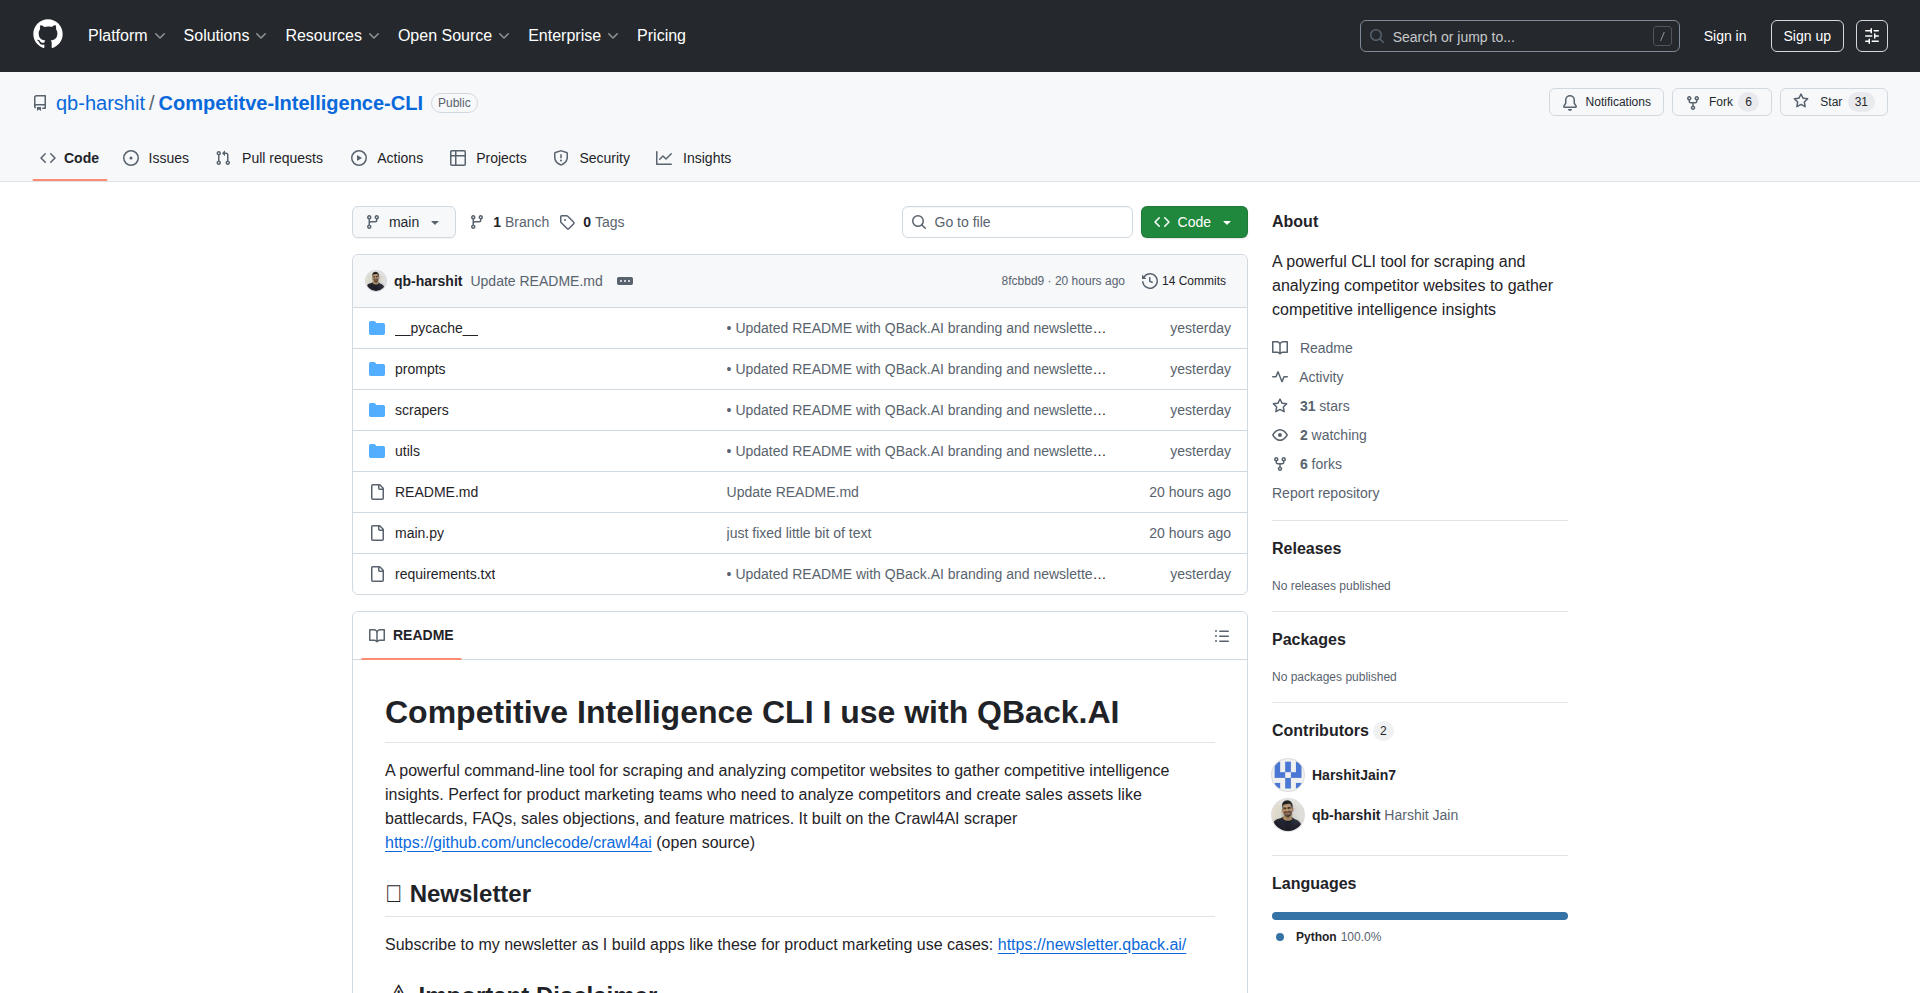Screen dimensions: 1920x993
Task: Click the Notifications bell button
Action: point(1606,102)
